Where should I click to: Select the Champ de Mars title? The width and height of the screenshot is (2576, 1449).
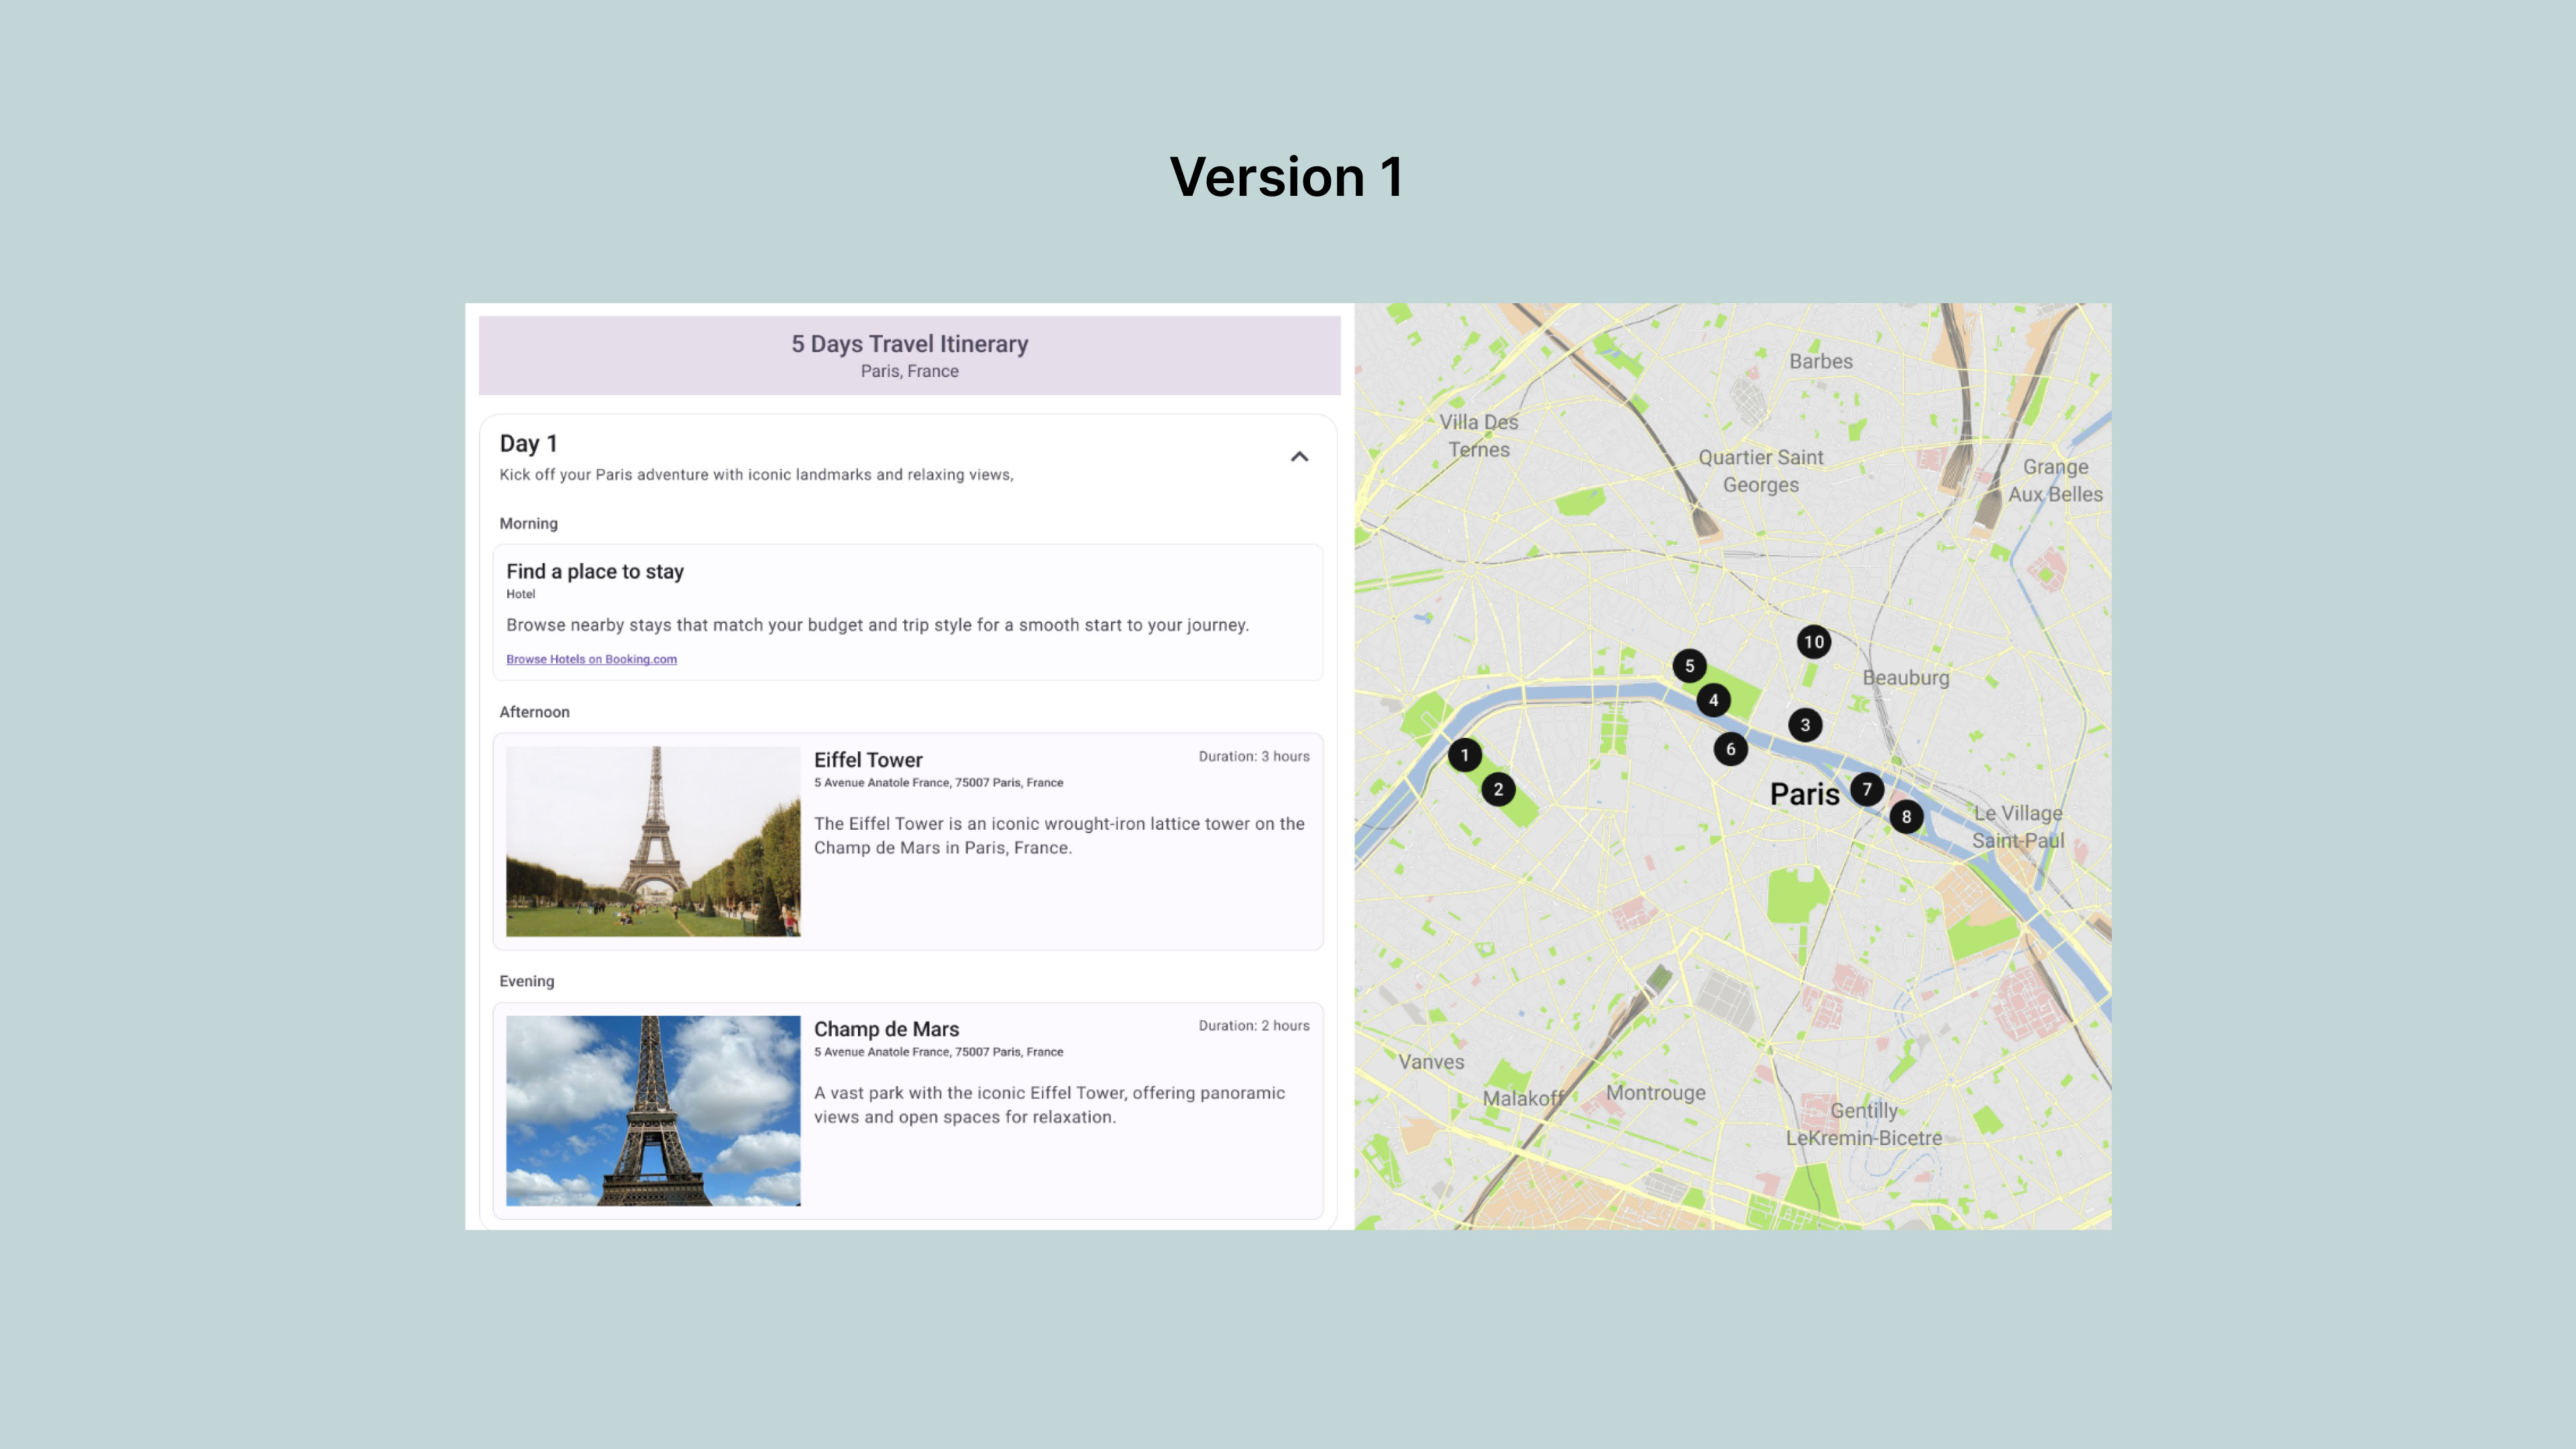pyautogui.click(x=886, y=1029)
